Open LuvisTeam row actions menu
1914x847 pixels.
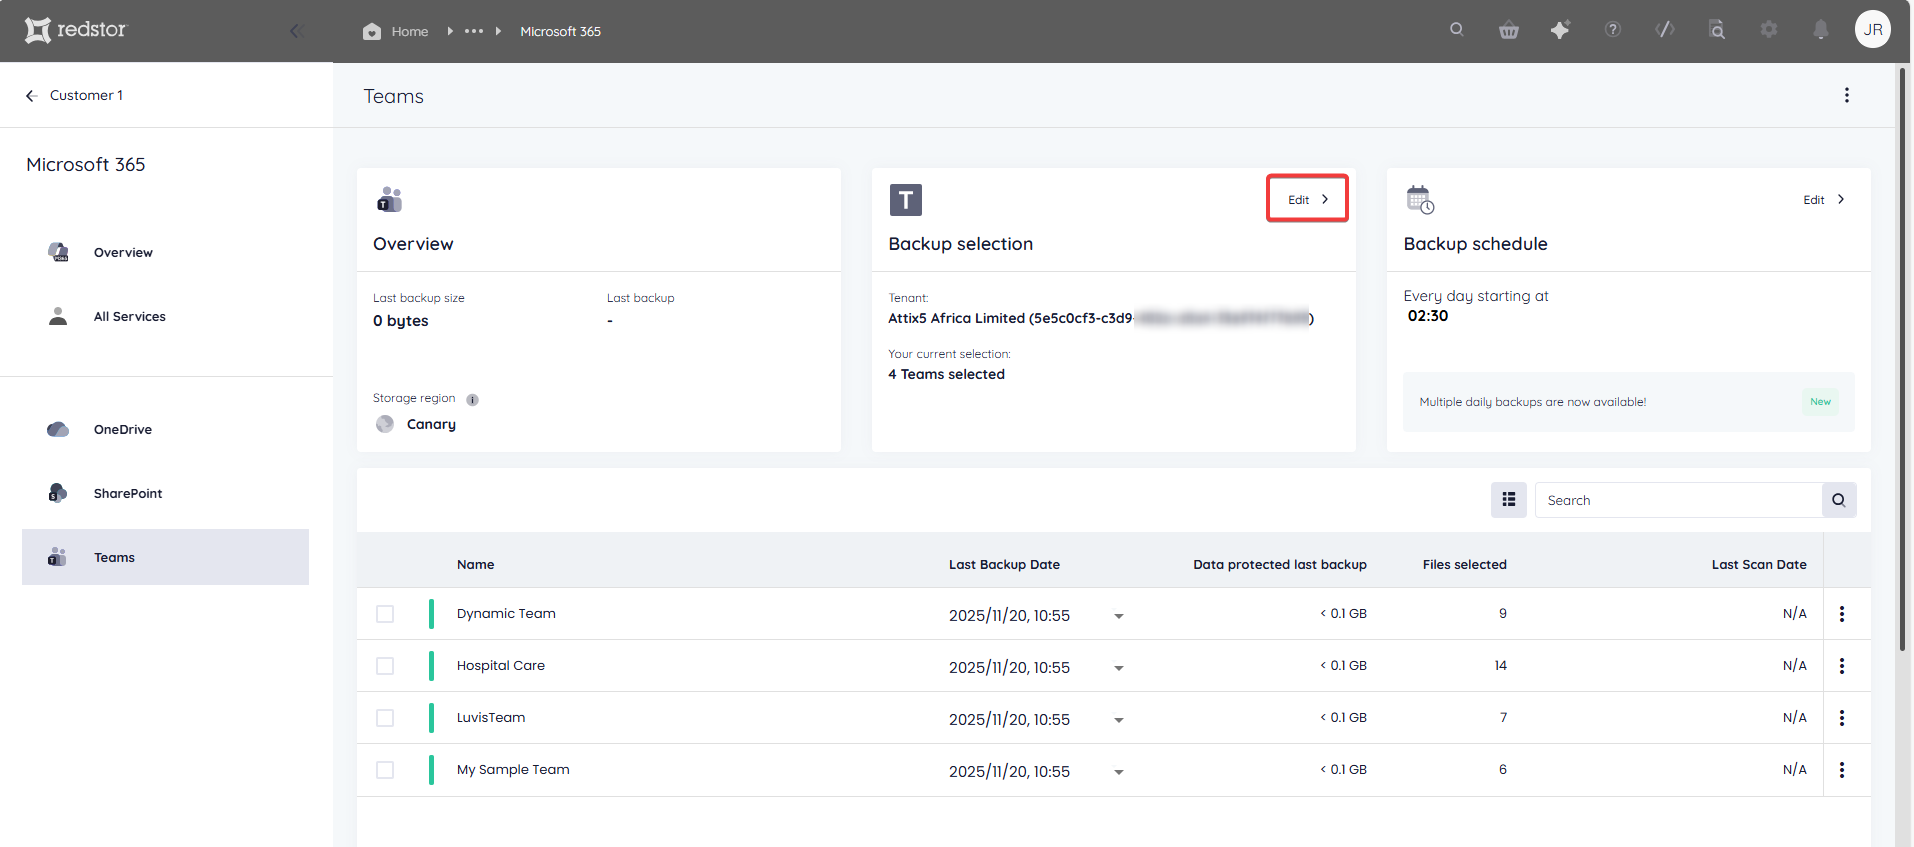(x=1842, y=718)
